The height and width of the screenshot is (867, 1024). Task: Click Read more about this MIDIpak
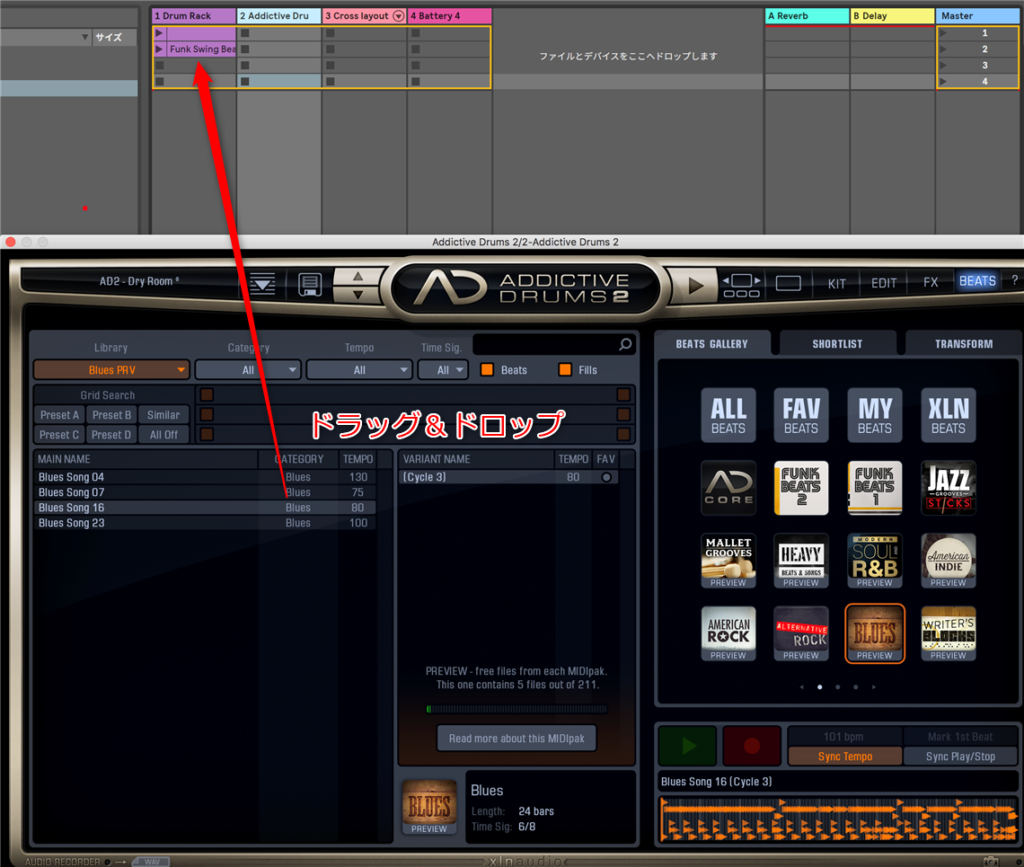pos(516,738)
